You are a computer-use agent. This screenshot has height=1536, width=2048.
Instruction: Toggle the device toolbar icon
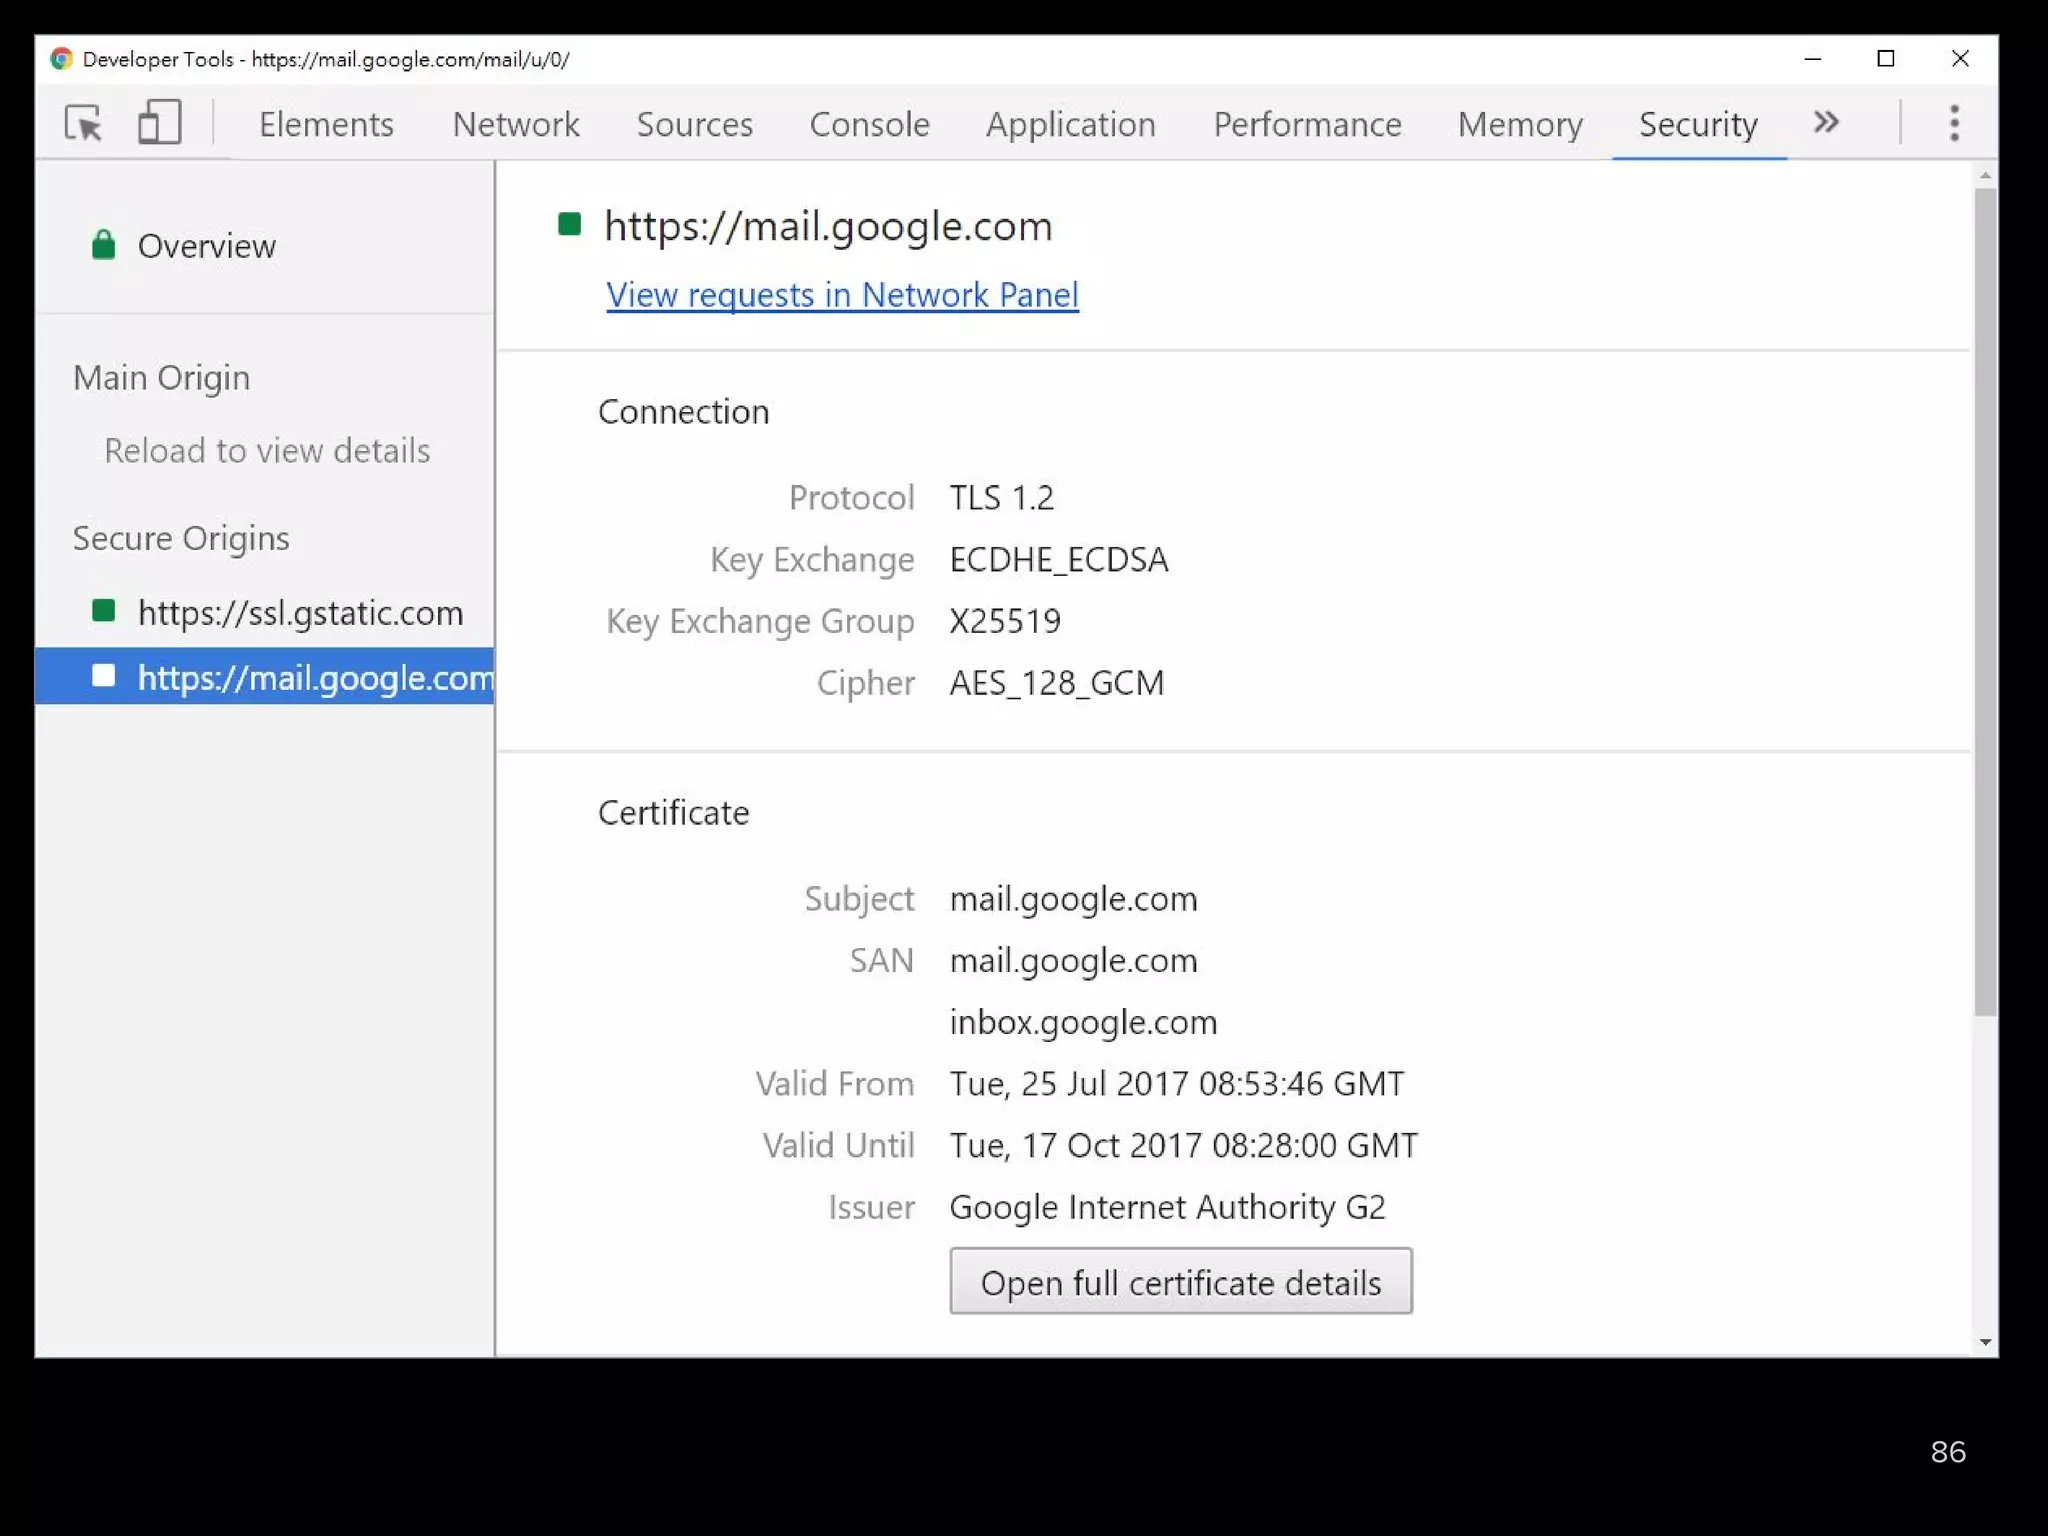159,123
